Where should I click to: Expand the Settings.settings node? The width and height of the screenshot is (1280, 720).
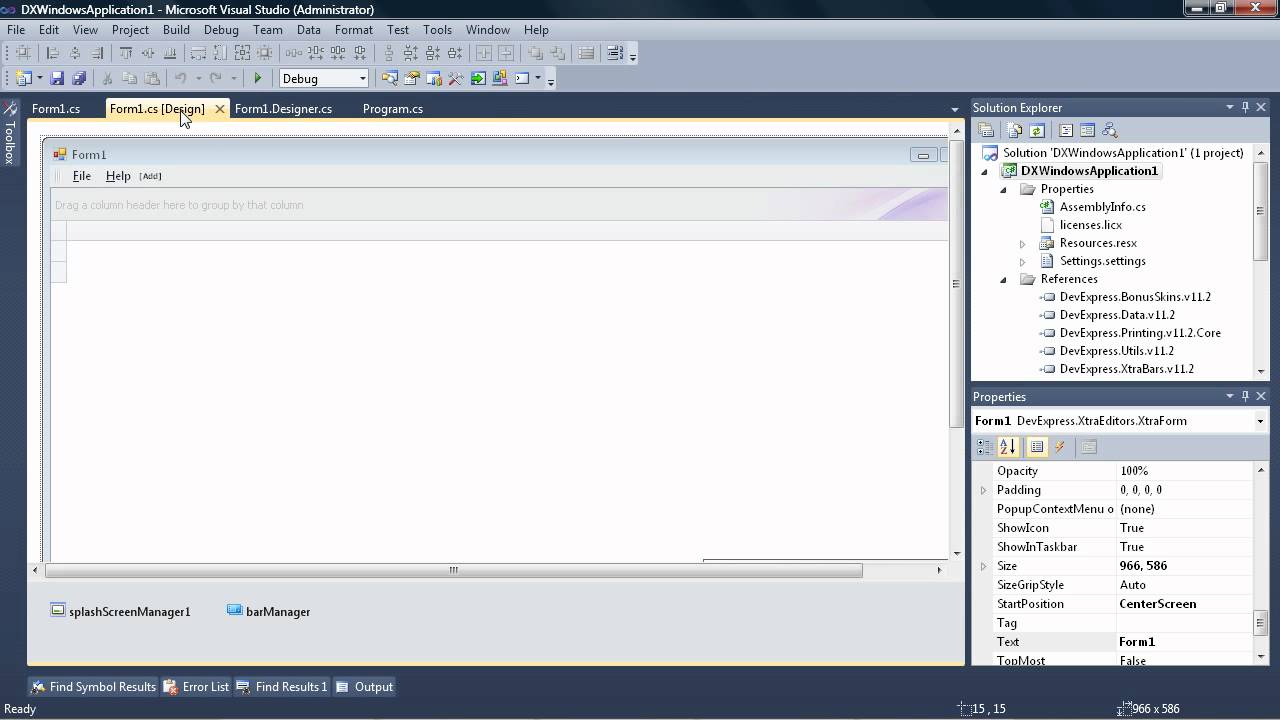pyautogui.click(x=1022, y=262)
